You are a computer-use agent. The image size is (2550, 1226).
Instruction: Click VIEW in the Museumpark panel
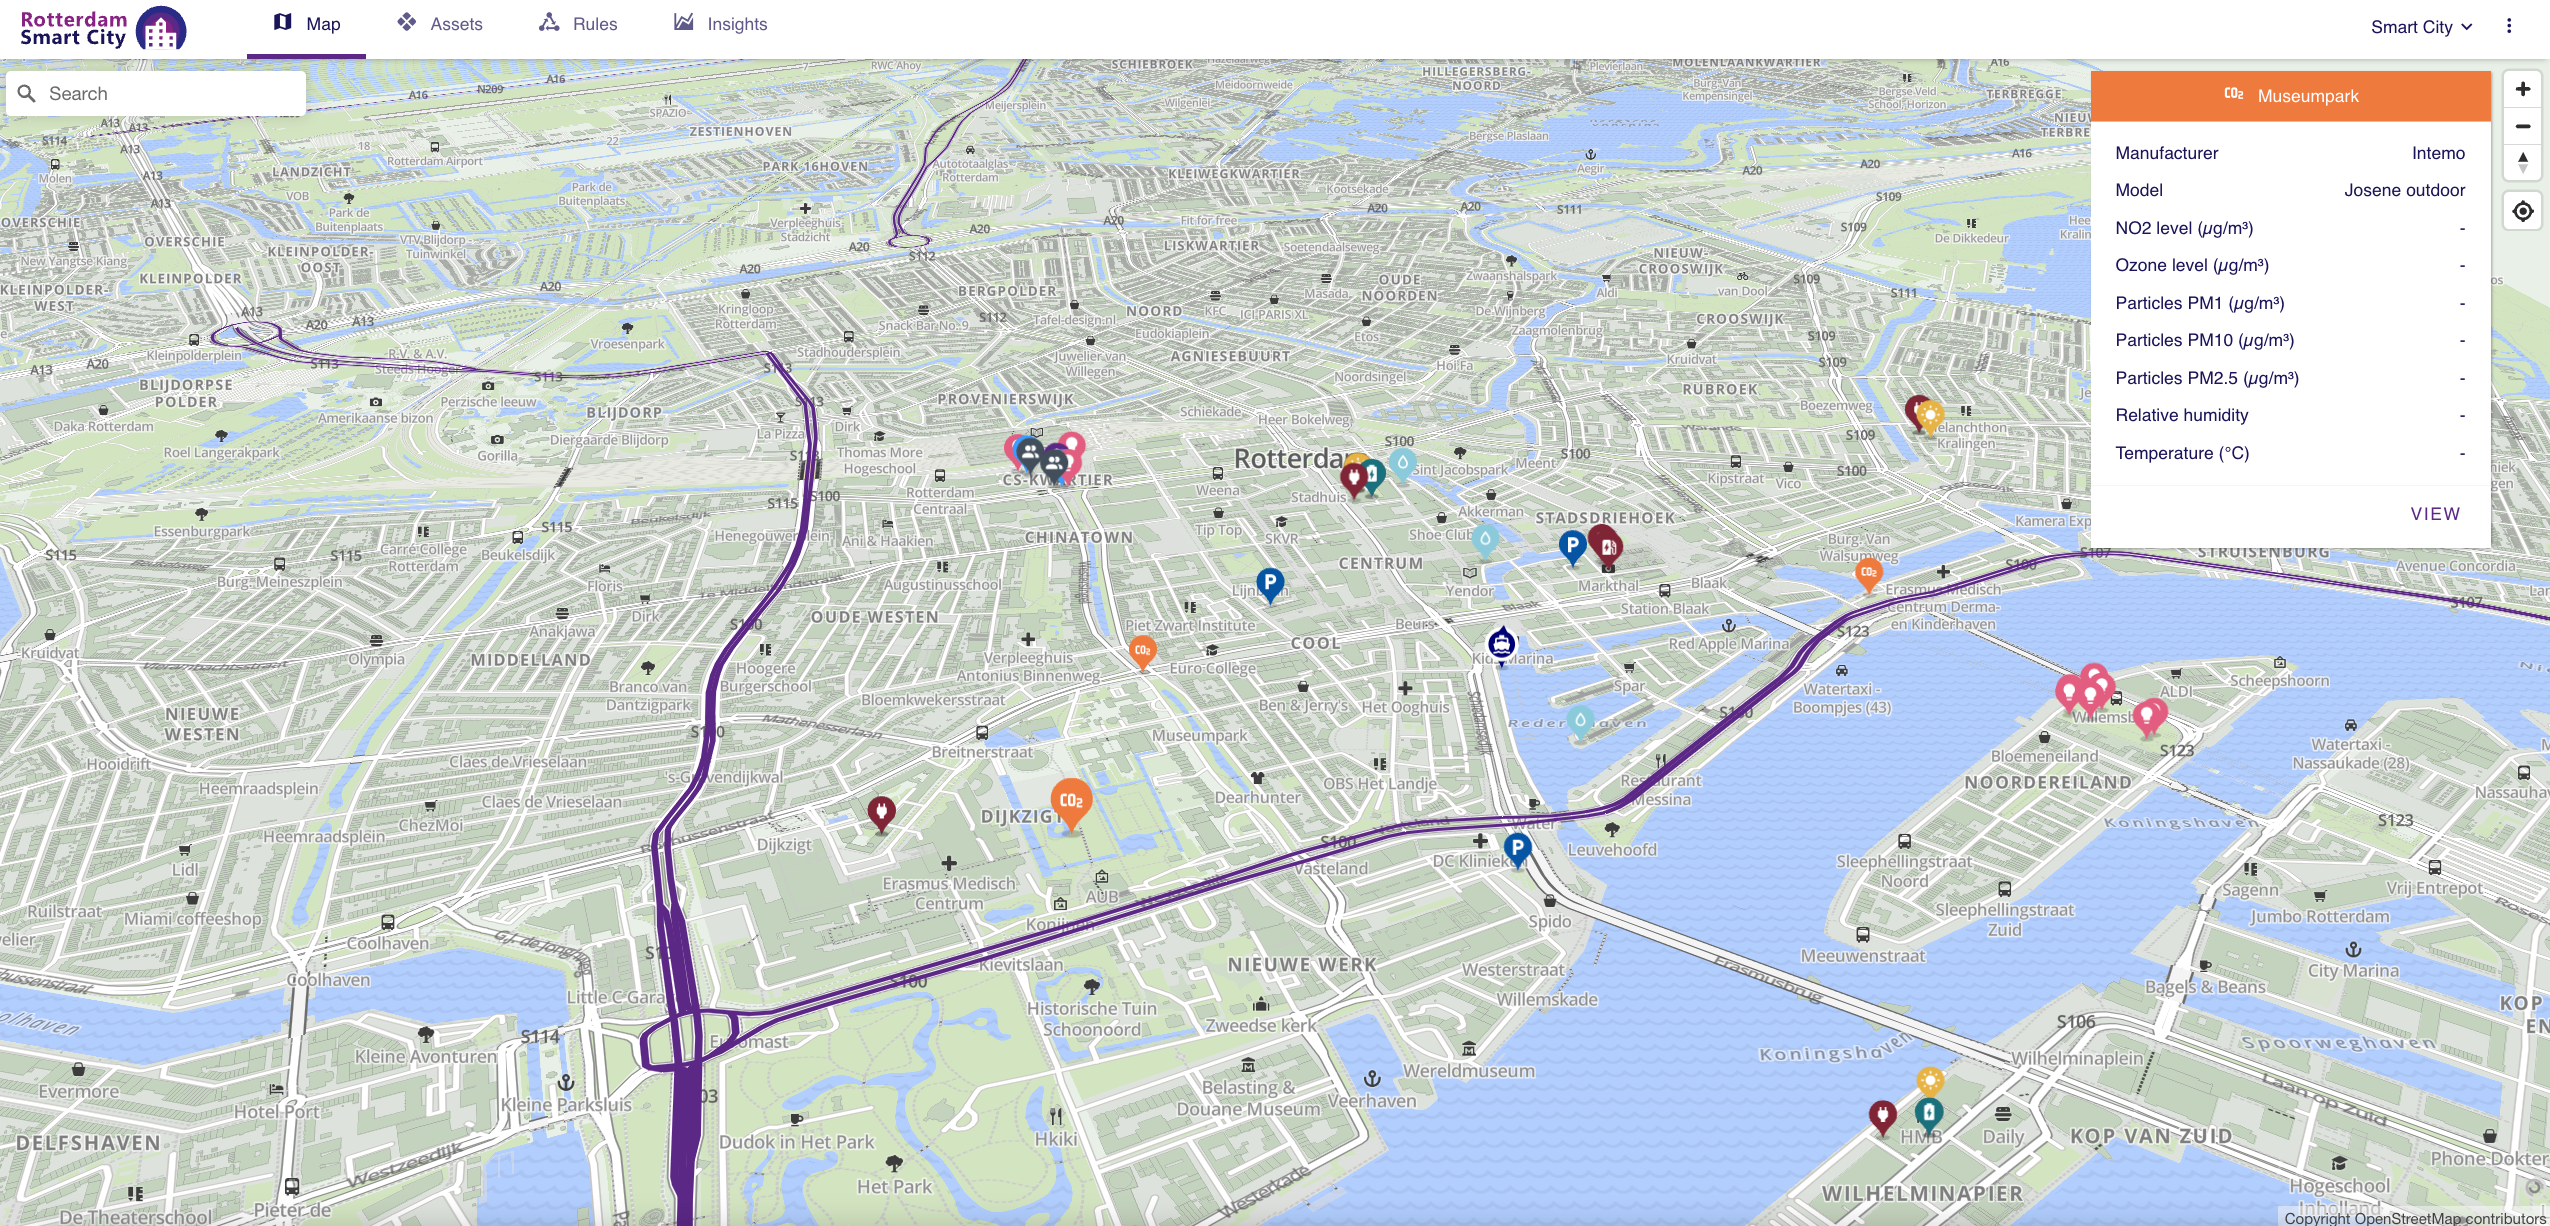(x=2437, y=513)
